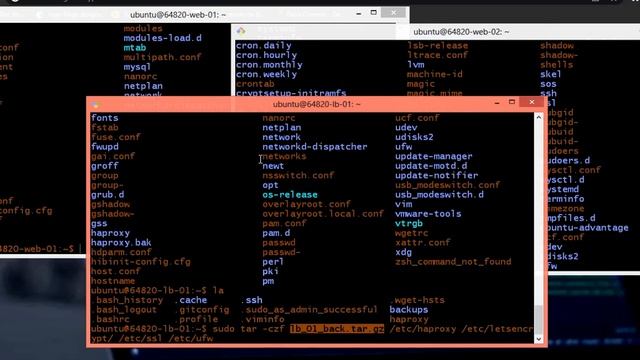Click the PuTTY icon in the web-02 title bar
640x360 pixels.
pos(241,31)
